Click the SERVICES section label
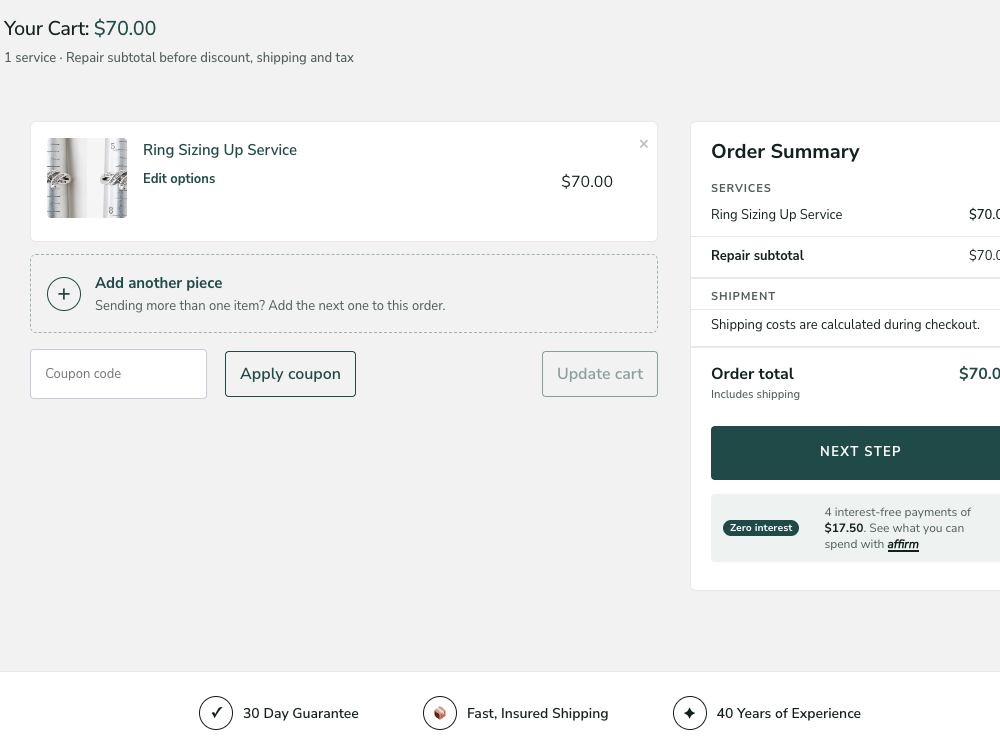Image resolution: width=1000 pixels, height=750 pixels. click(740, 188)
